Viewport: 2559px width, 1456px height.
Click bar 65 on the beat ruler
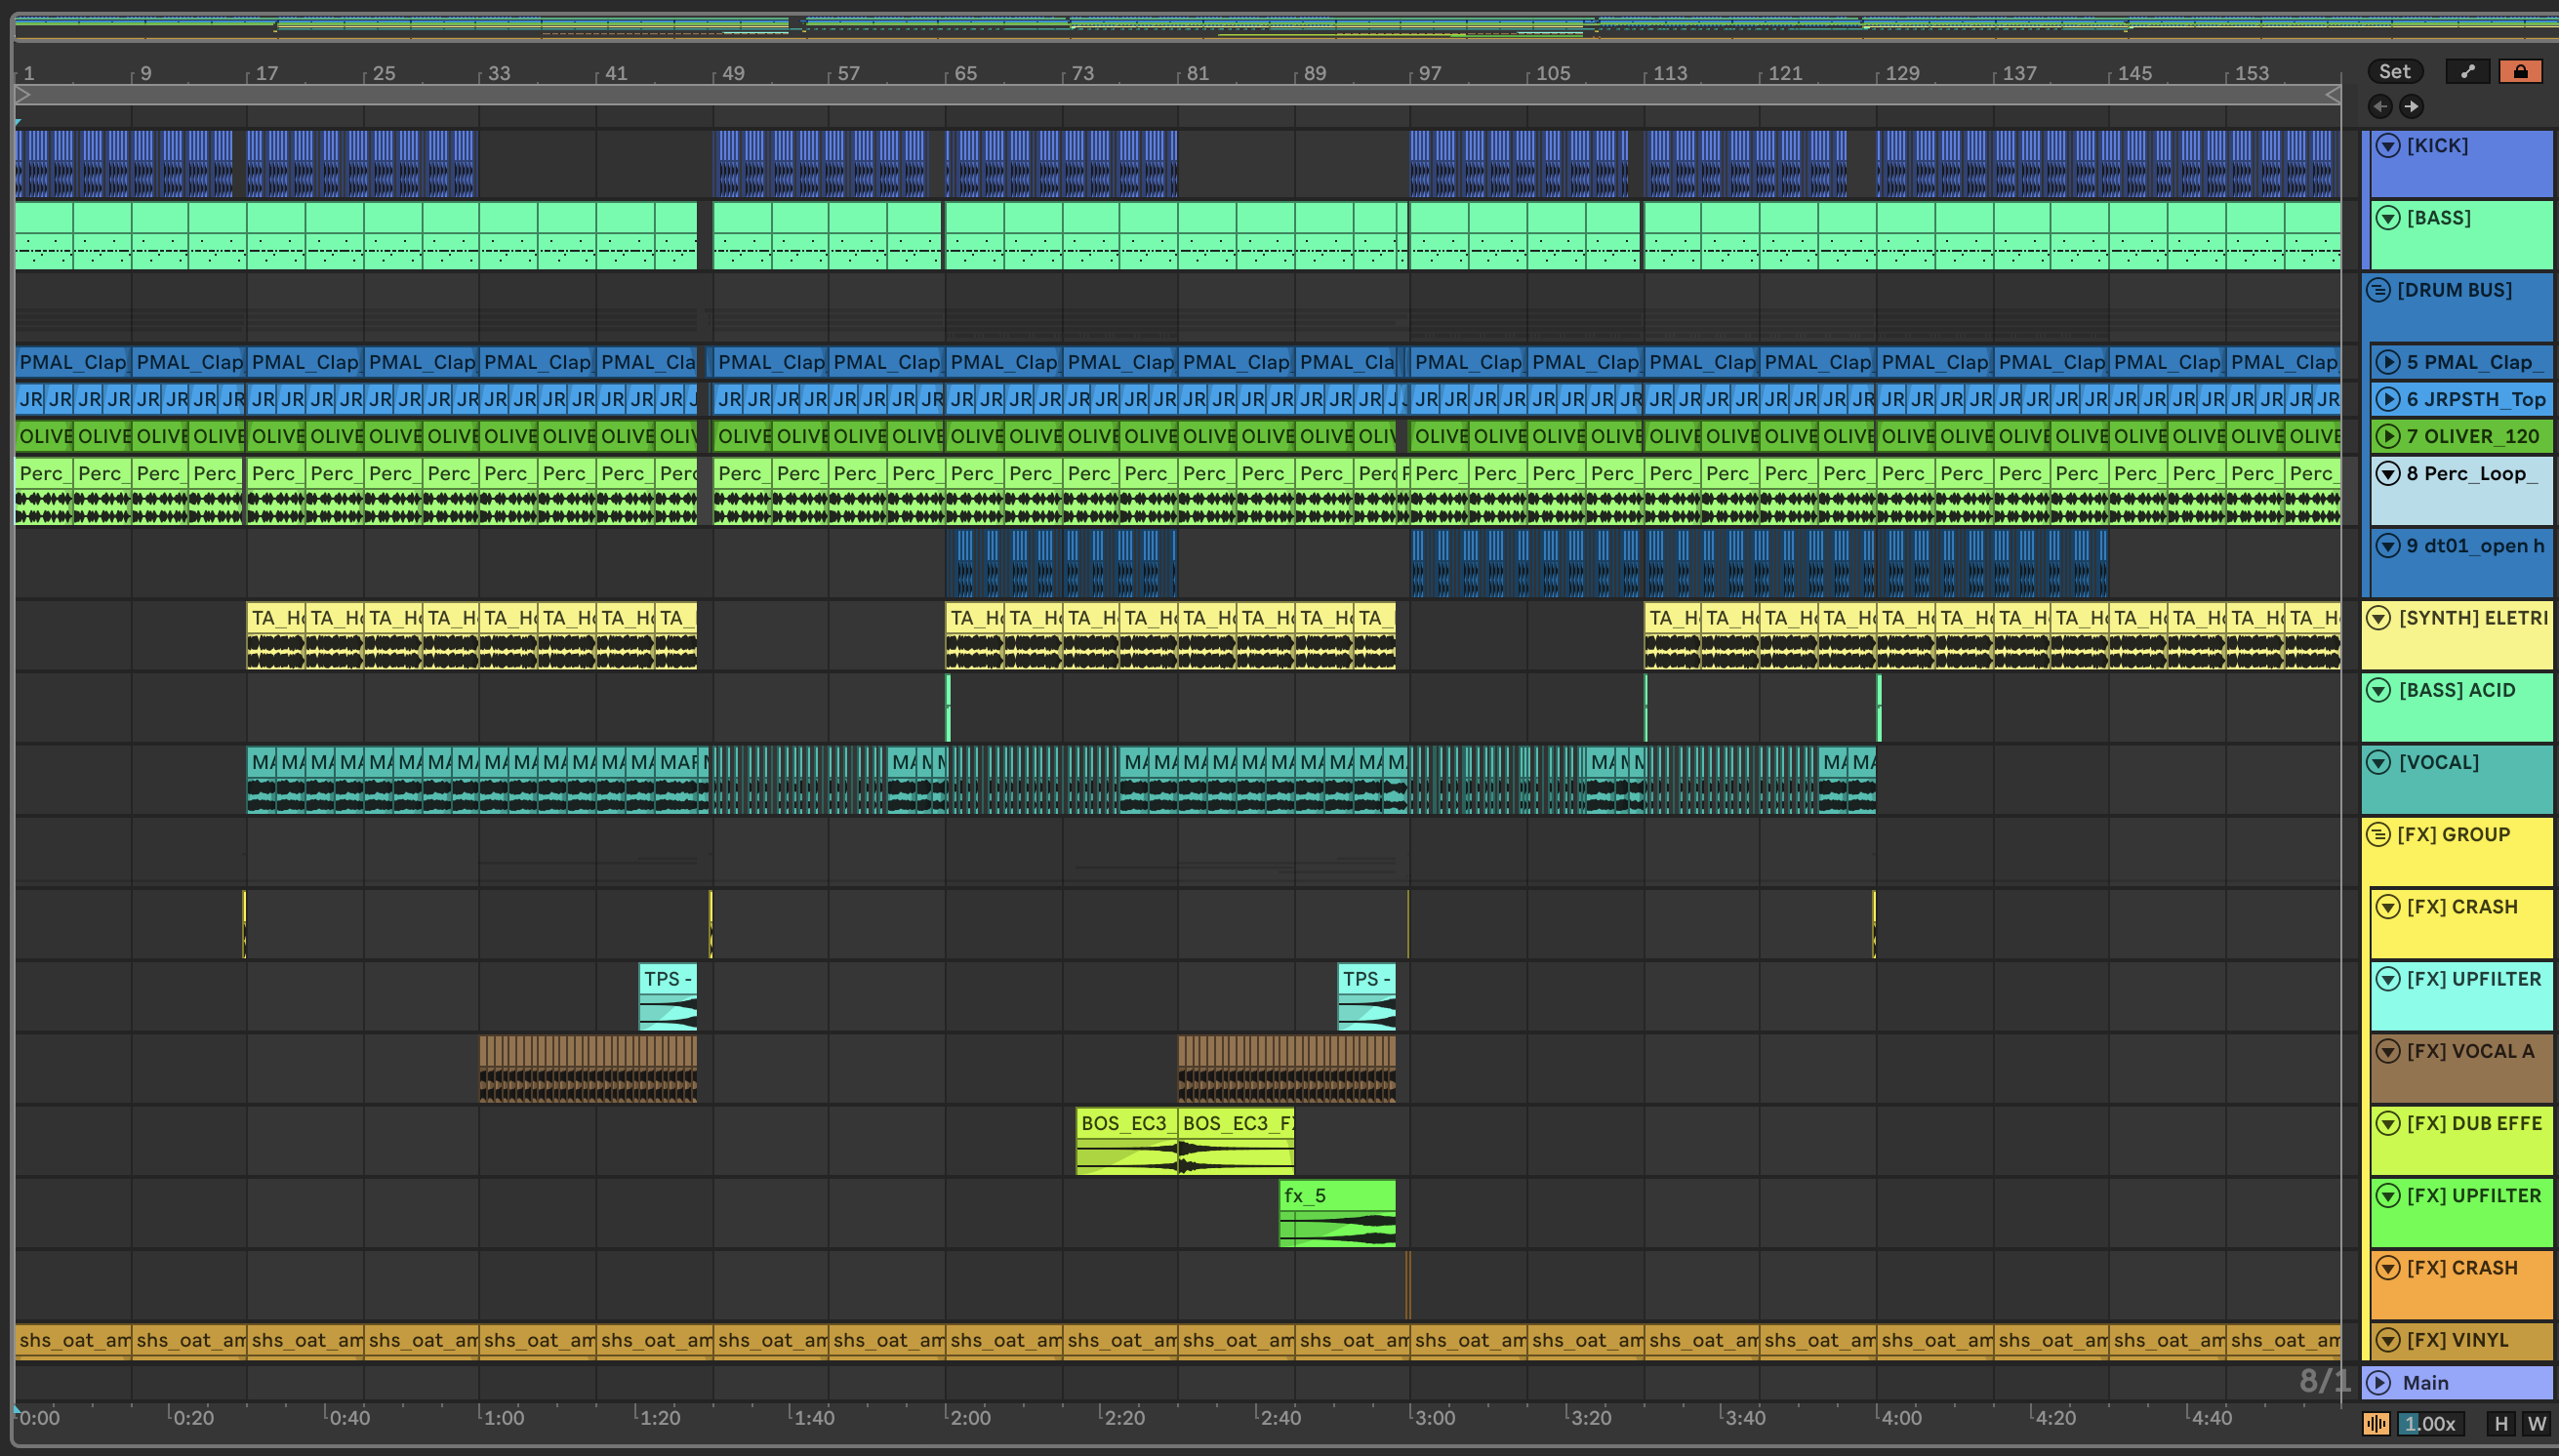[965, 73]
